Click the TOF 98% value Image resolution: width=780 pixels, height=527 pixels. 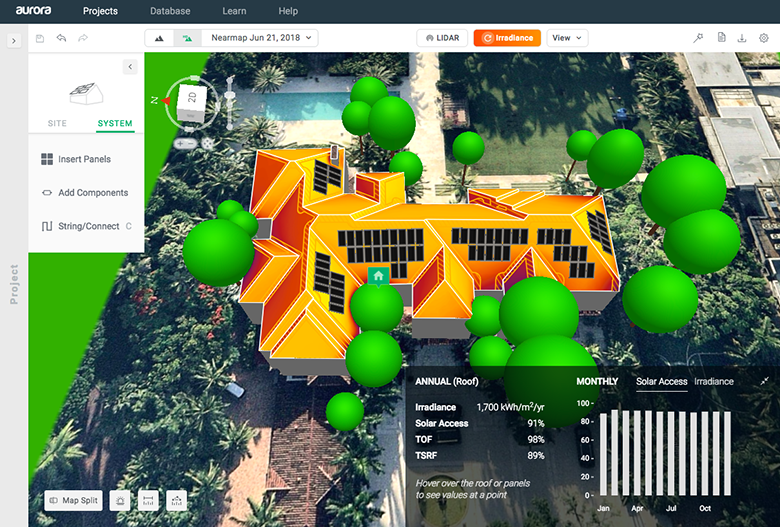[x=536, y=439]
